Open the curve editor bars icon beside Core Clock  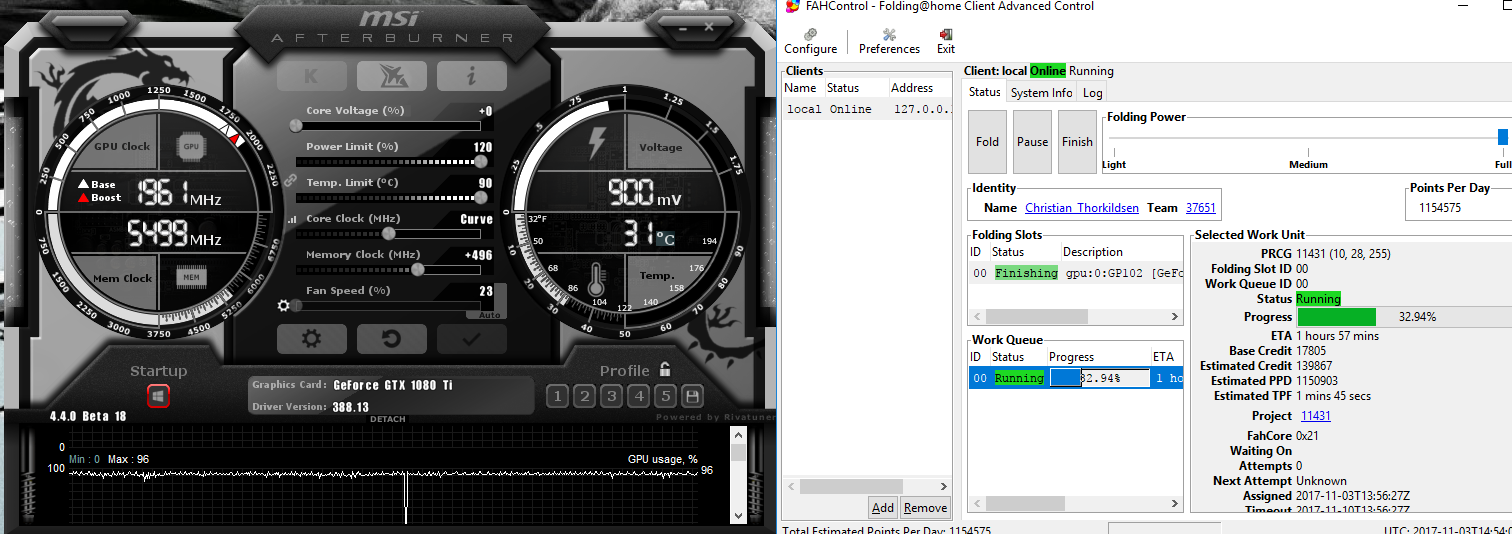tap(291, 219)
